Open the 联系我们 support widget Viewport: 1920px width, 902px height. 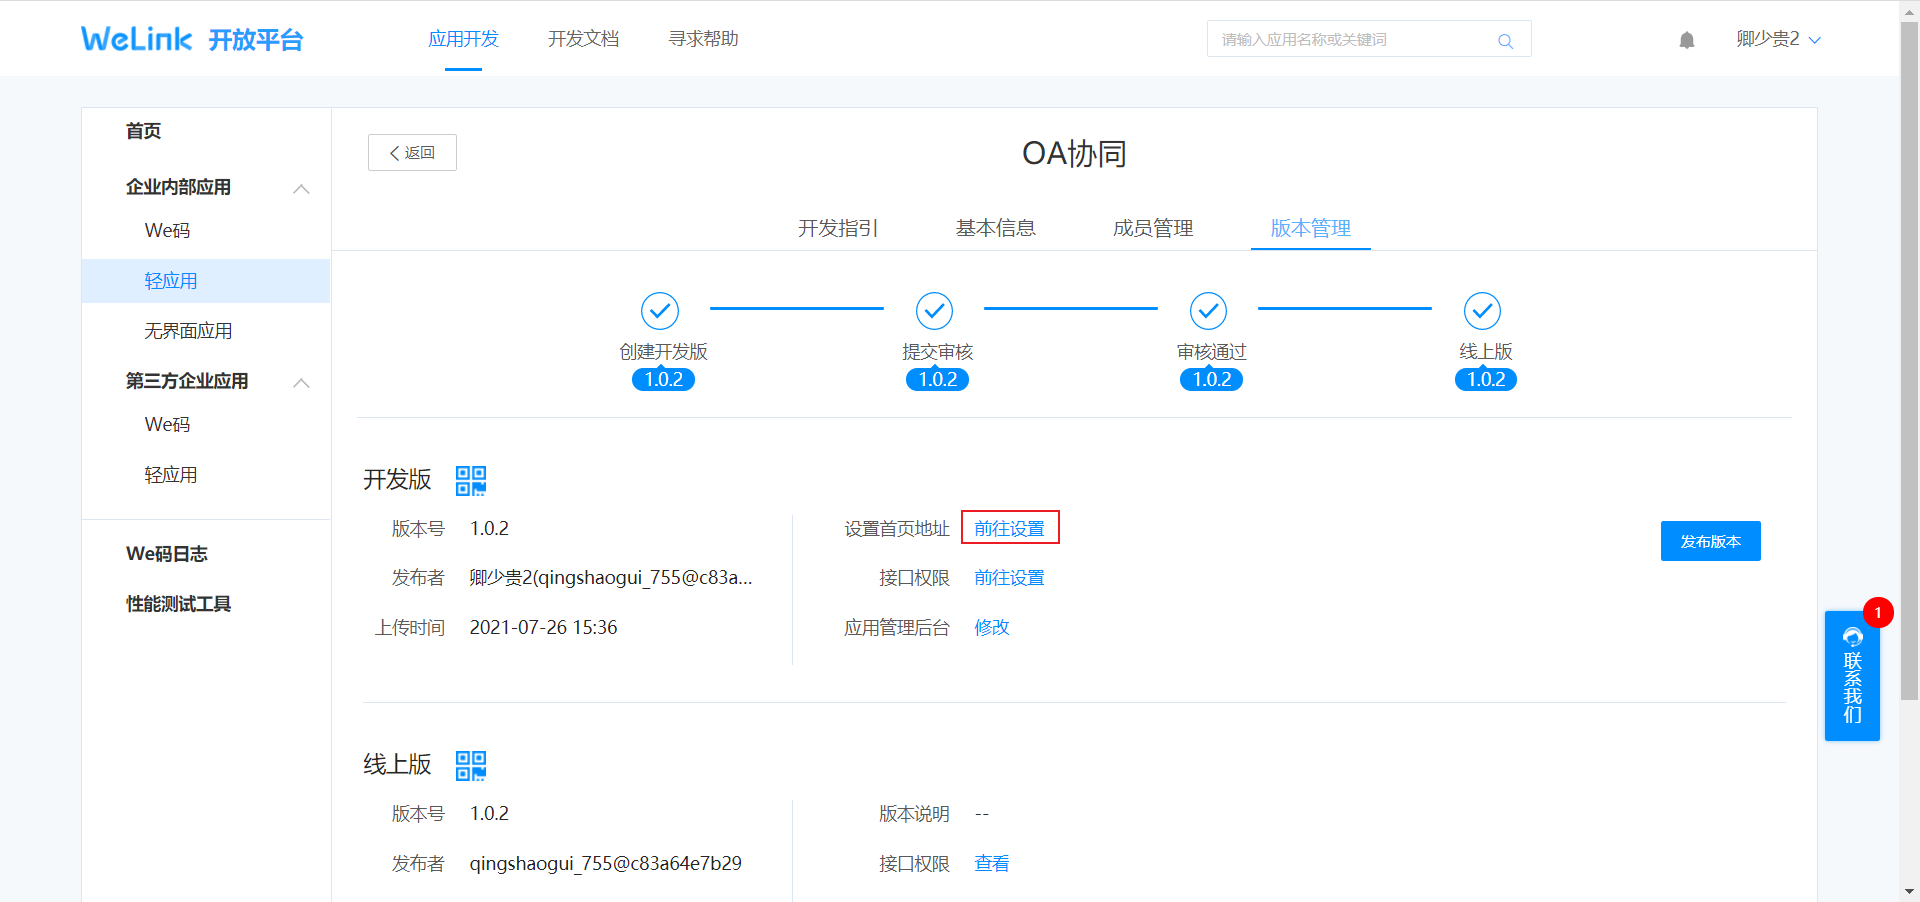(x=1852, y=676)
